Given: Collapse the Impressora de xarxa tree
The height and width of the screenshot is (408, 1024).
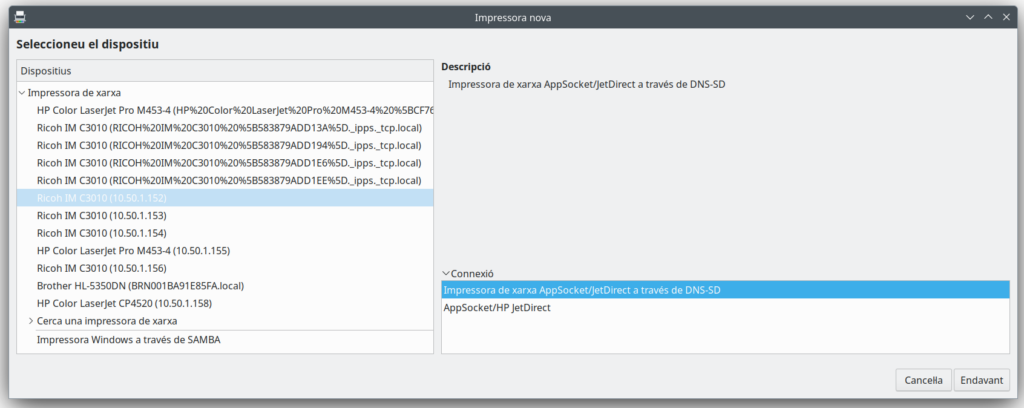Looking at the screenshot, I should tap(22, 92).
